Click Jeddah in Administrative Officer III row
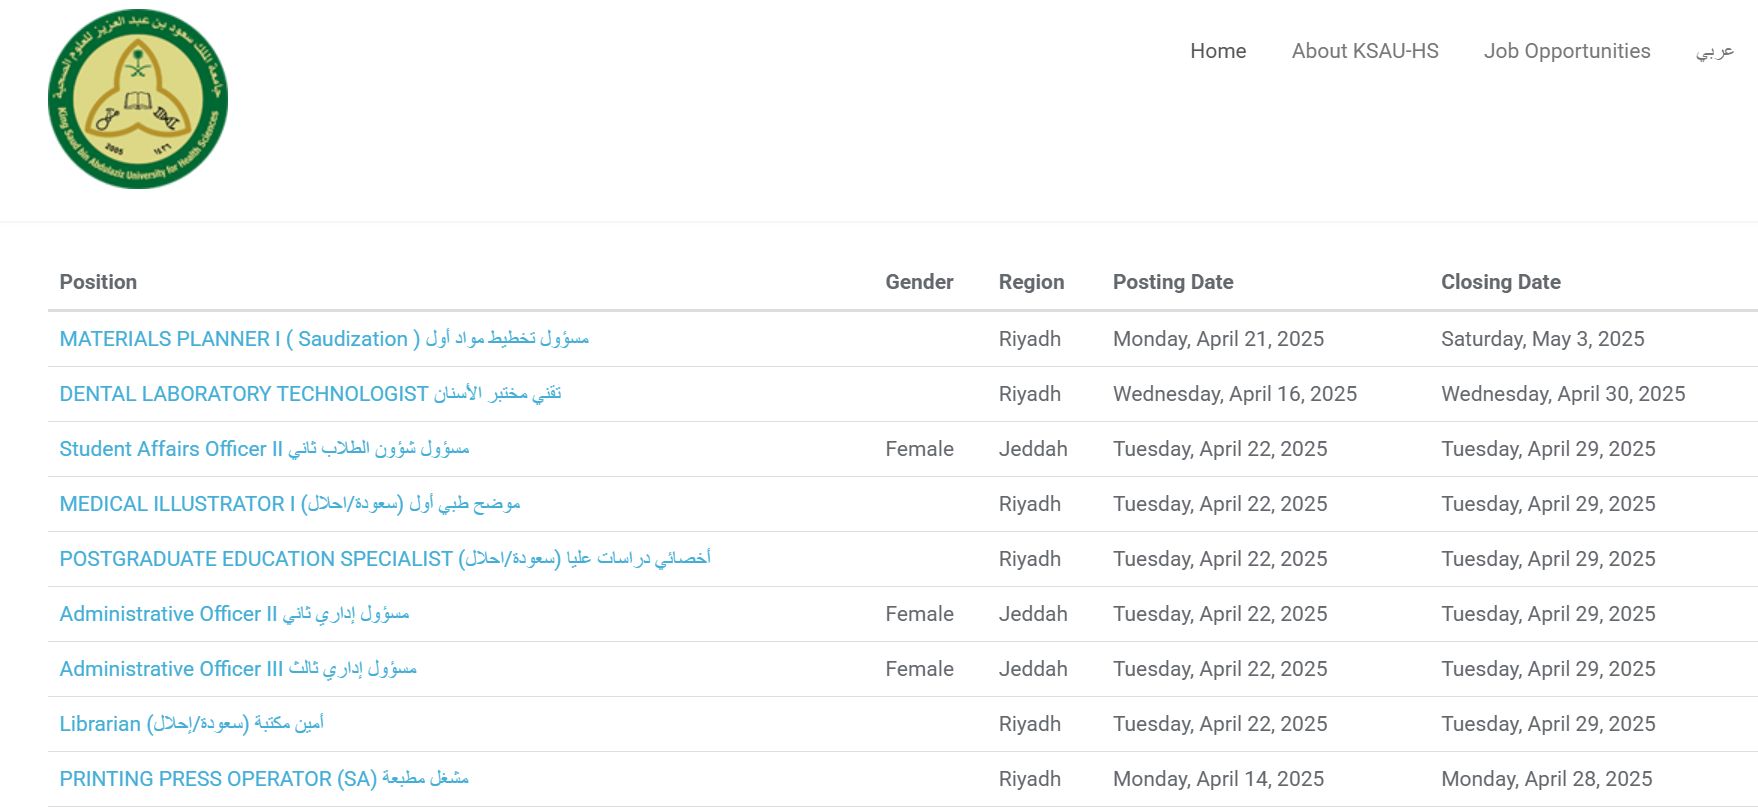 tap(1033, 669)
